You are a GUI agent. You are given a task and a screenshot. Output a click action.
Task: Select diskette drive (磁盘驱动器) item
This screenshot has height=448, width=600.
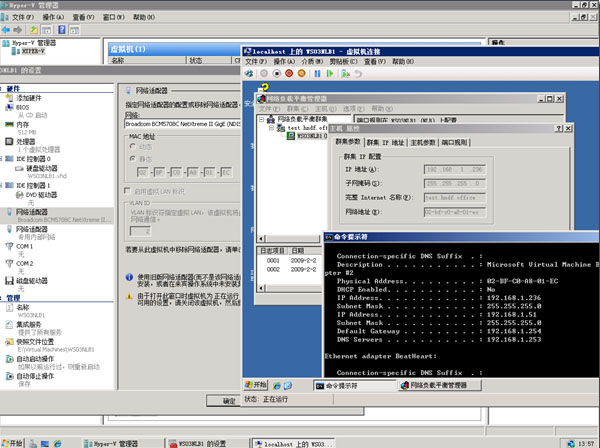(x=31, y=281)
